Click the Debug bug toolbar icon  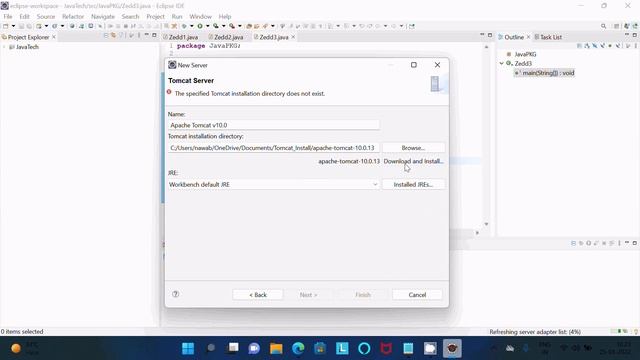point(184,26)
